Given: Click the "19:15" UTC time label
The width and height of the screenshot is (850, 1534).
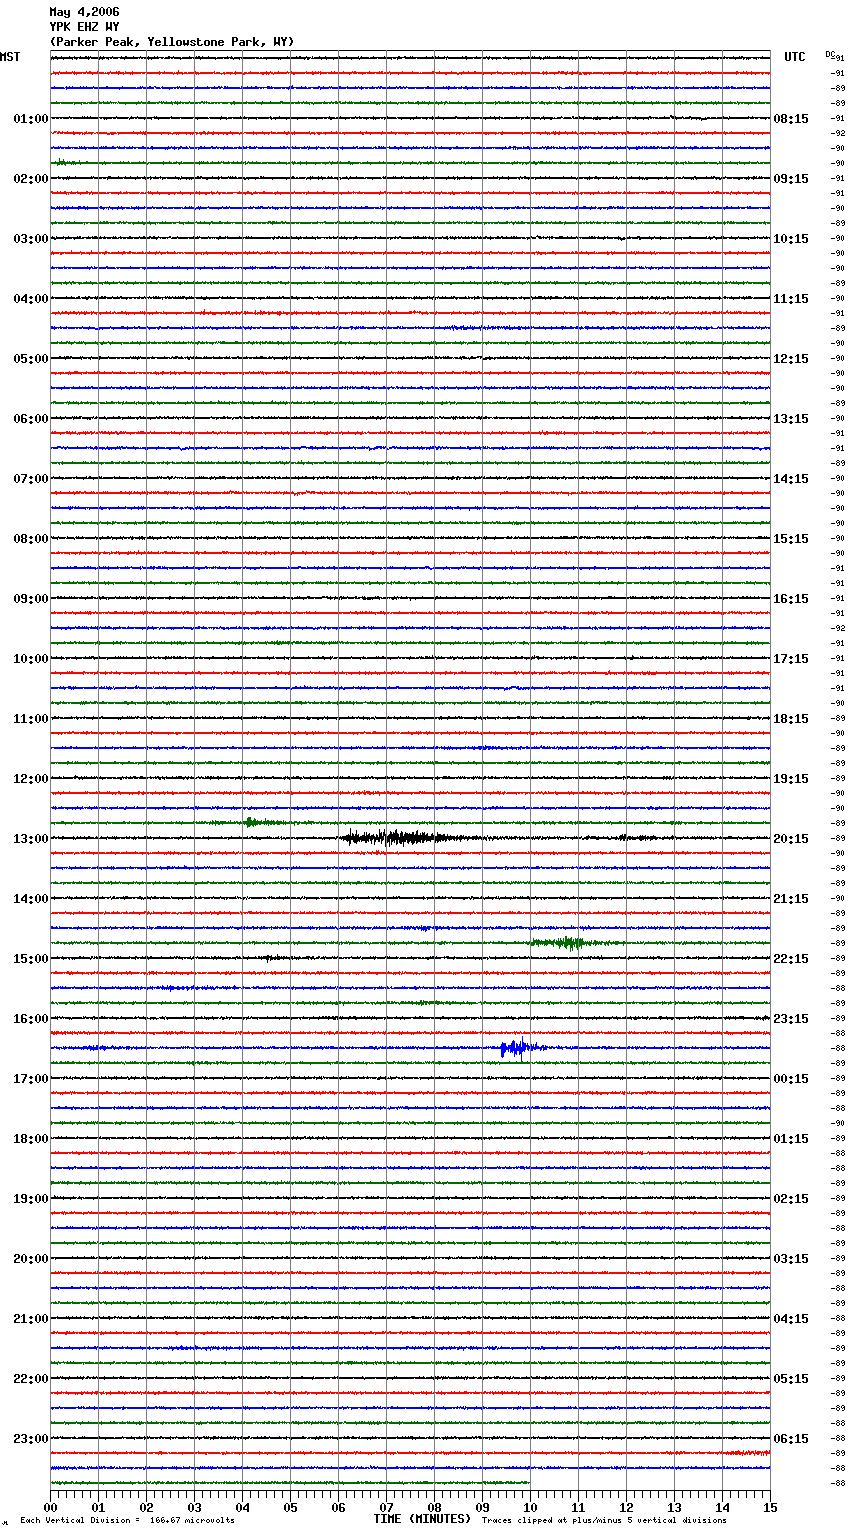Looking at the screenshot, I should [x=791, y=779].
